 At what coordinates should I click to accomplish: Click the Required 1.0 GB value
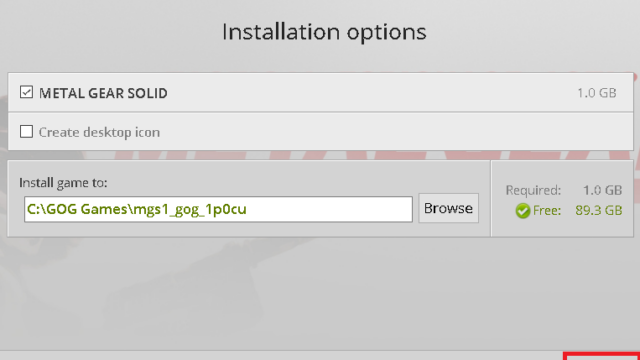602,190
